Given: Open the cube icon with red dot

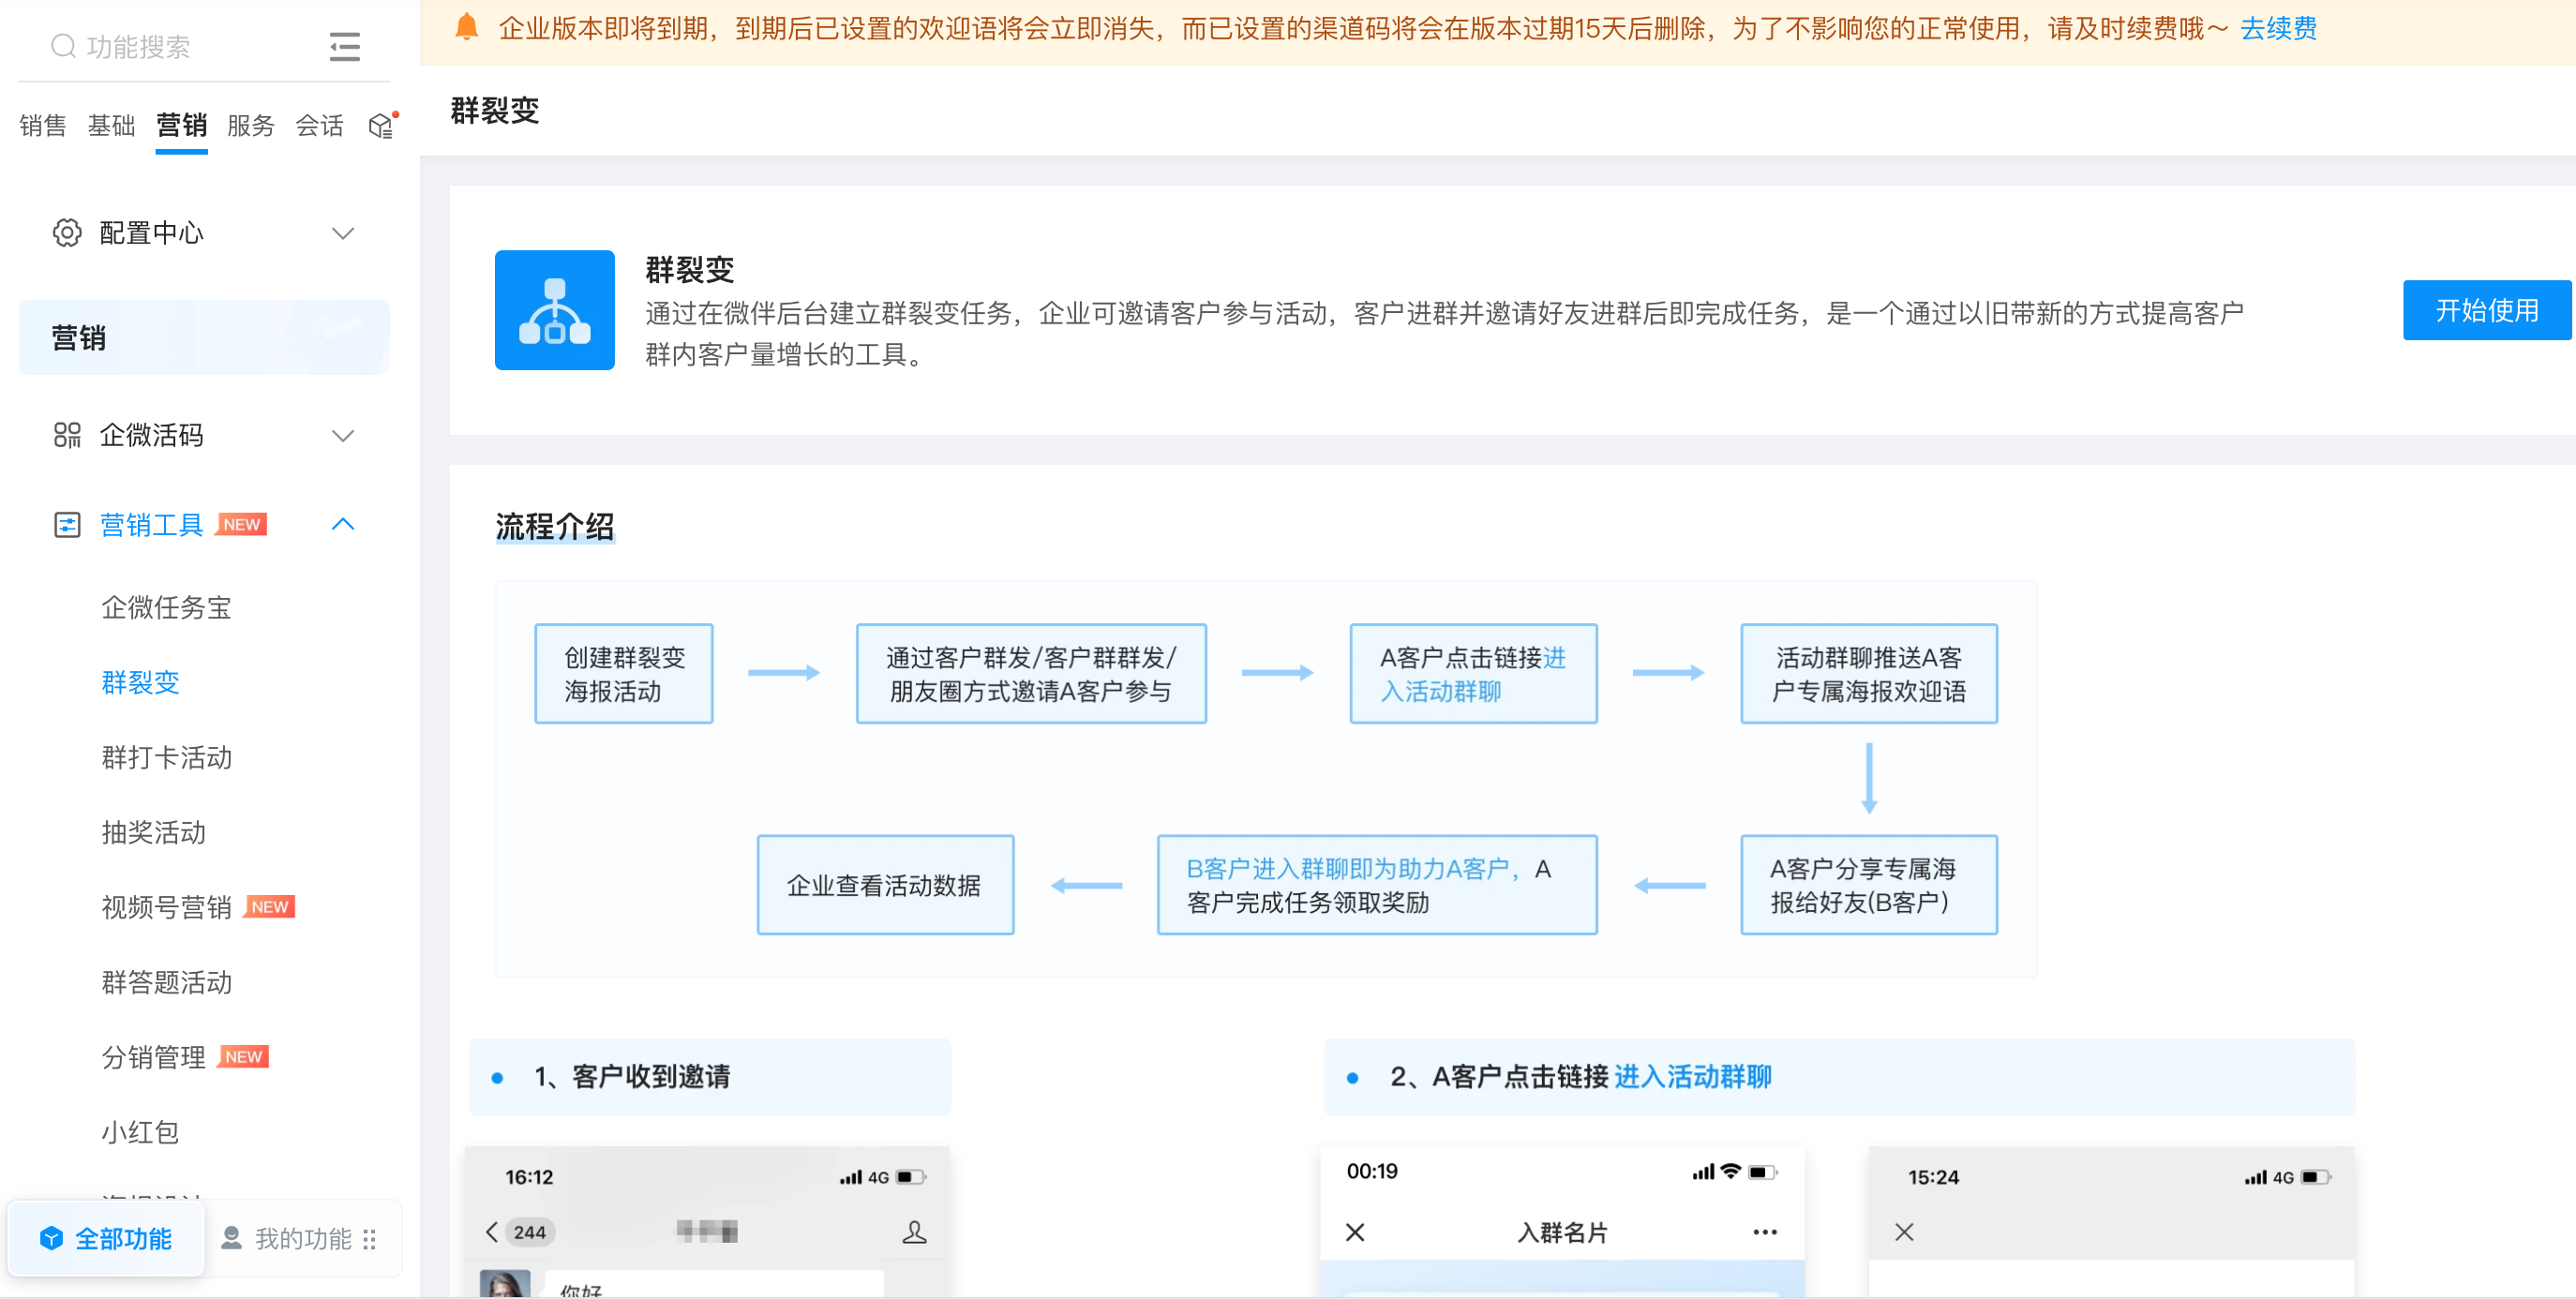Looking at the screenshot, I should pos(382,124).
